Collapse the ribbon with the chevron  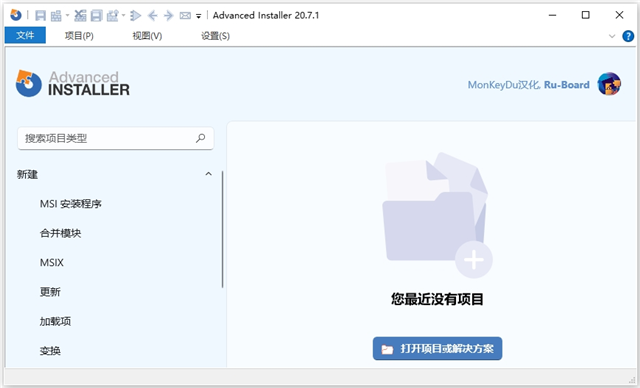pos(612,36)
